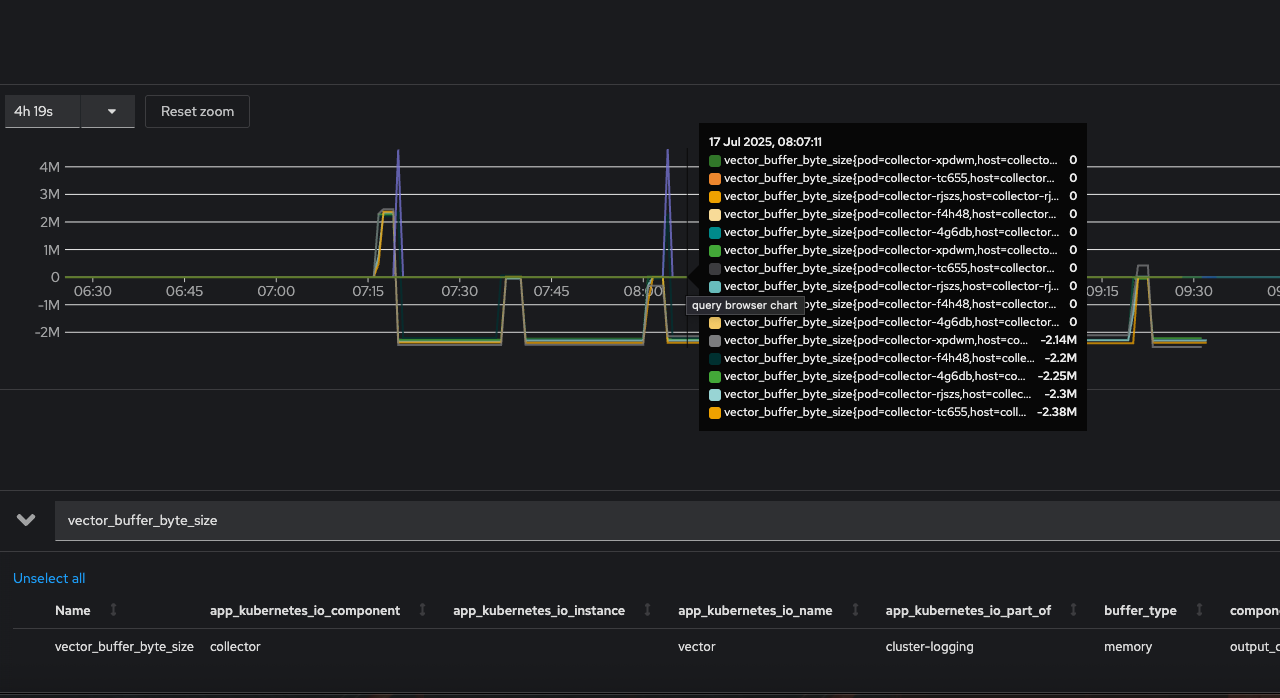Click the cluster-logging cell in the table
The image size is (1280, 698).
pos(929,647)
